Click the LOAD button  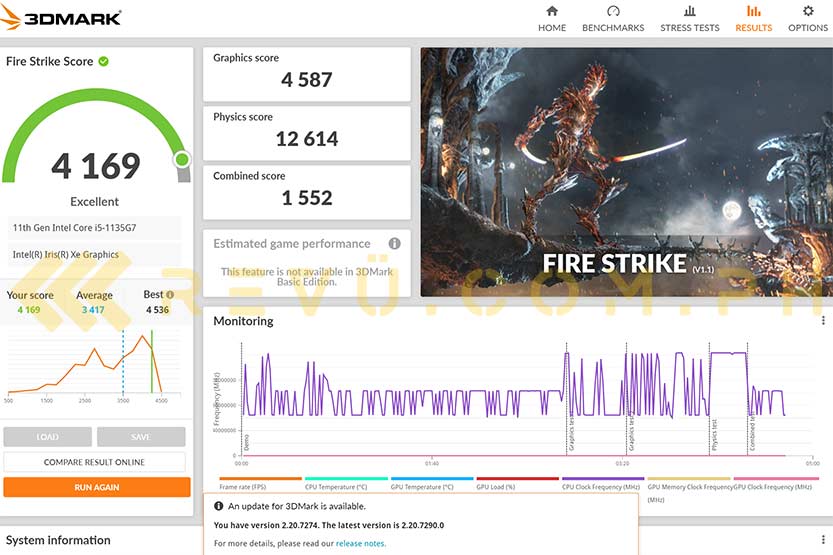pos(47,437)
